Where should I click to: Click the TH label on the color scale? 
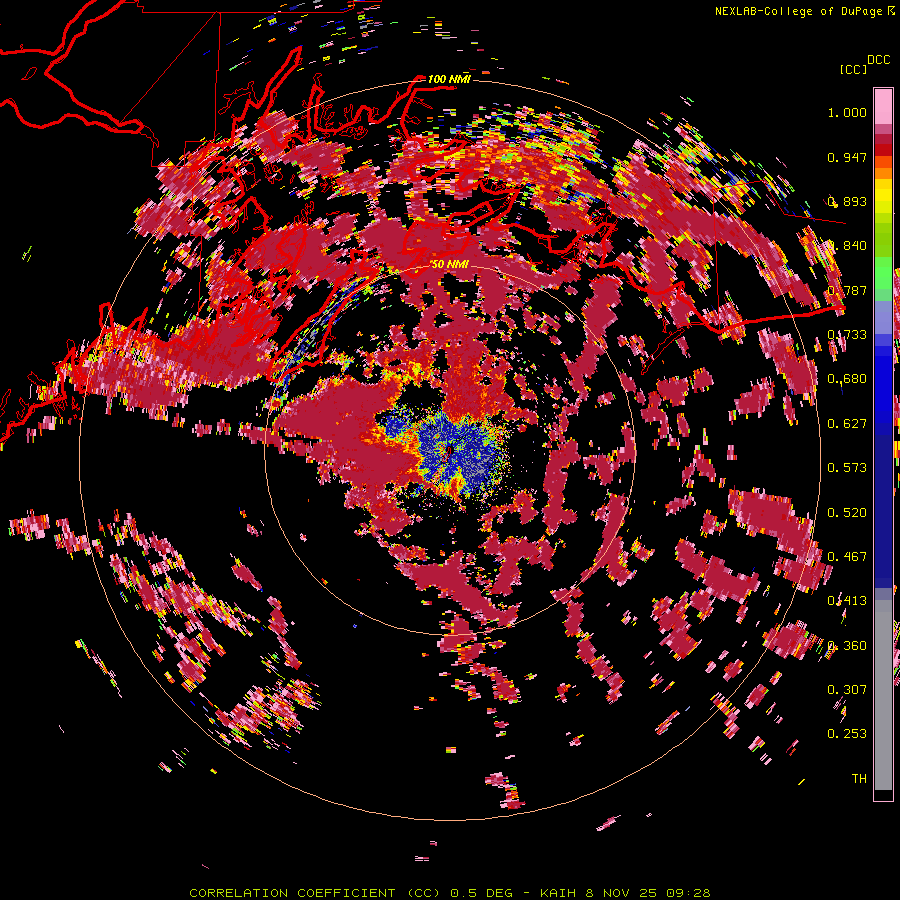pyautogui.click(x=859, y=779)
